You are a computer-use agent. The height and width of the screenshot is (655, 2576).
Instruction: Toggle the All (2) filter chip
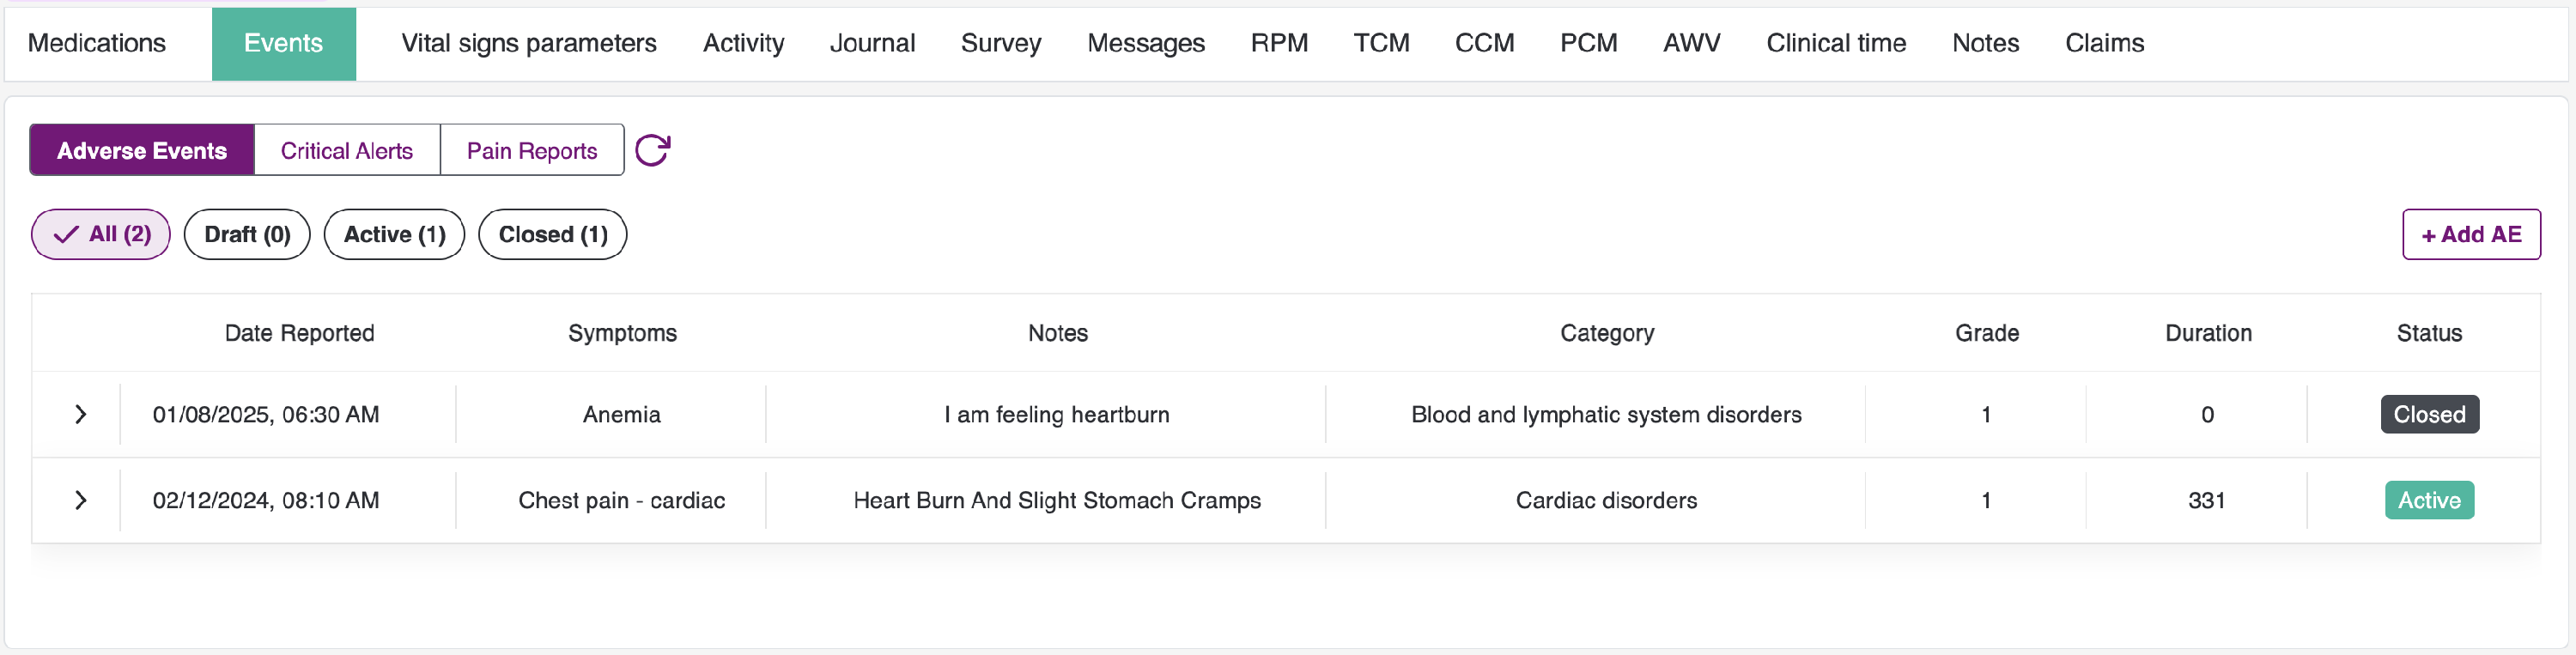click(101, 234)
